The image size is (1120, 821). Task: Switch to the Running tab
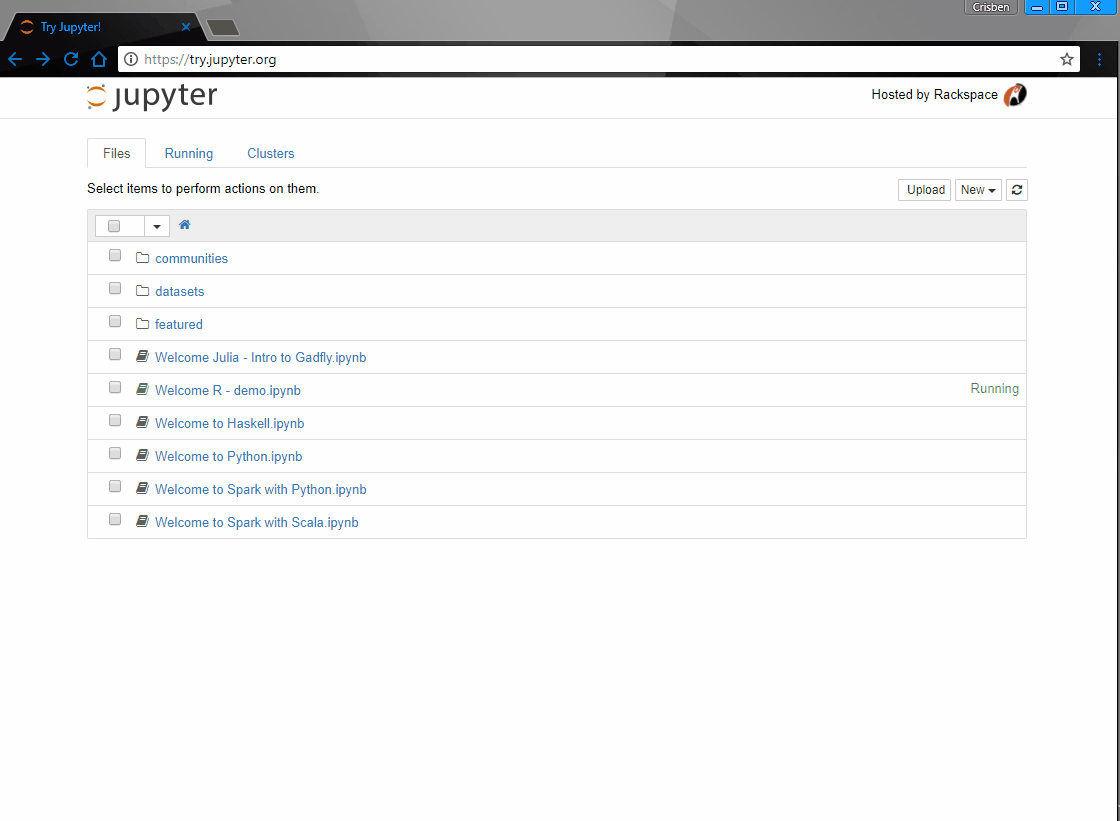pyautogui.click(x=189, y=154)
